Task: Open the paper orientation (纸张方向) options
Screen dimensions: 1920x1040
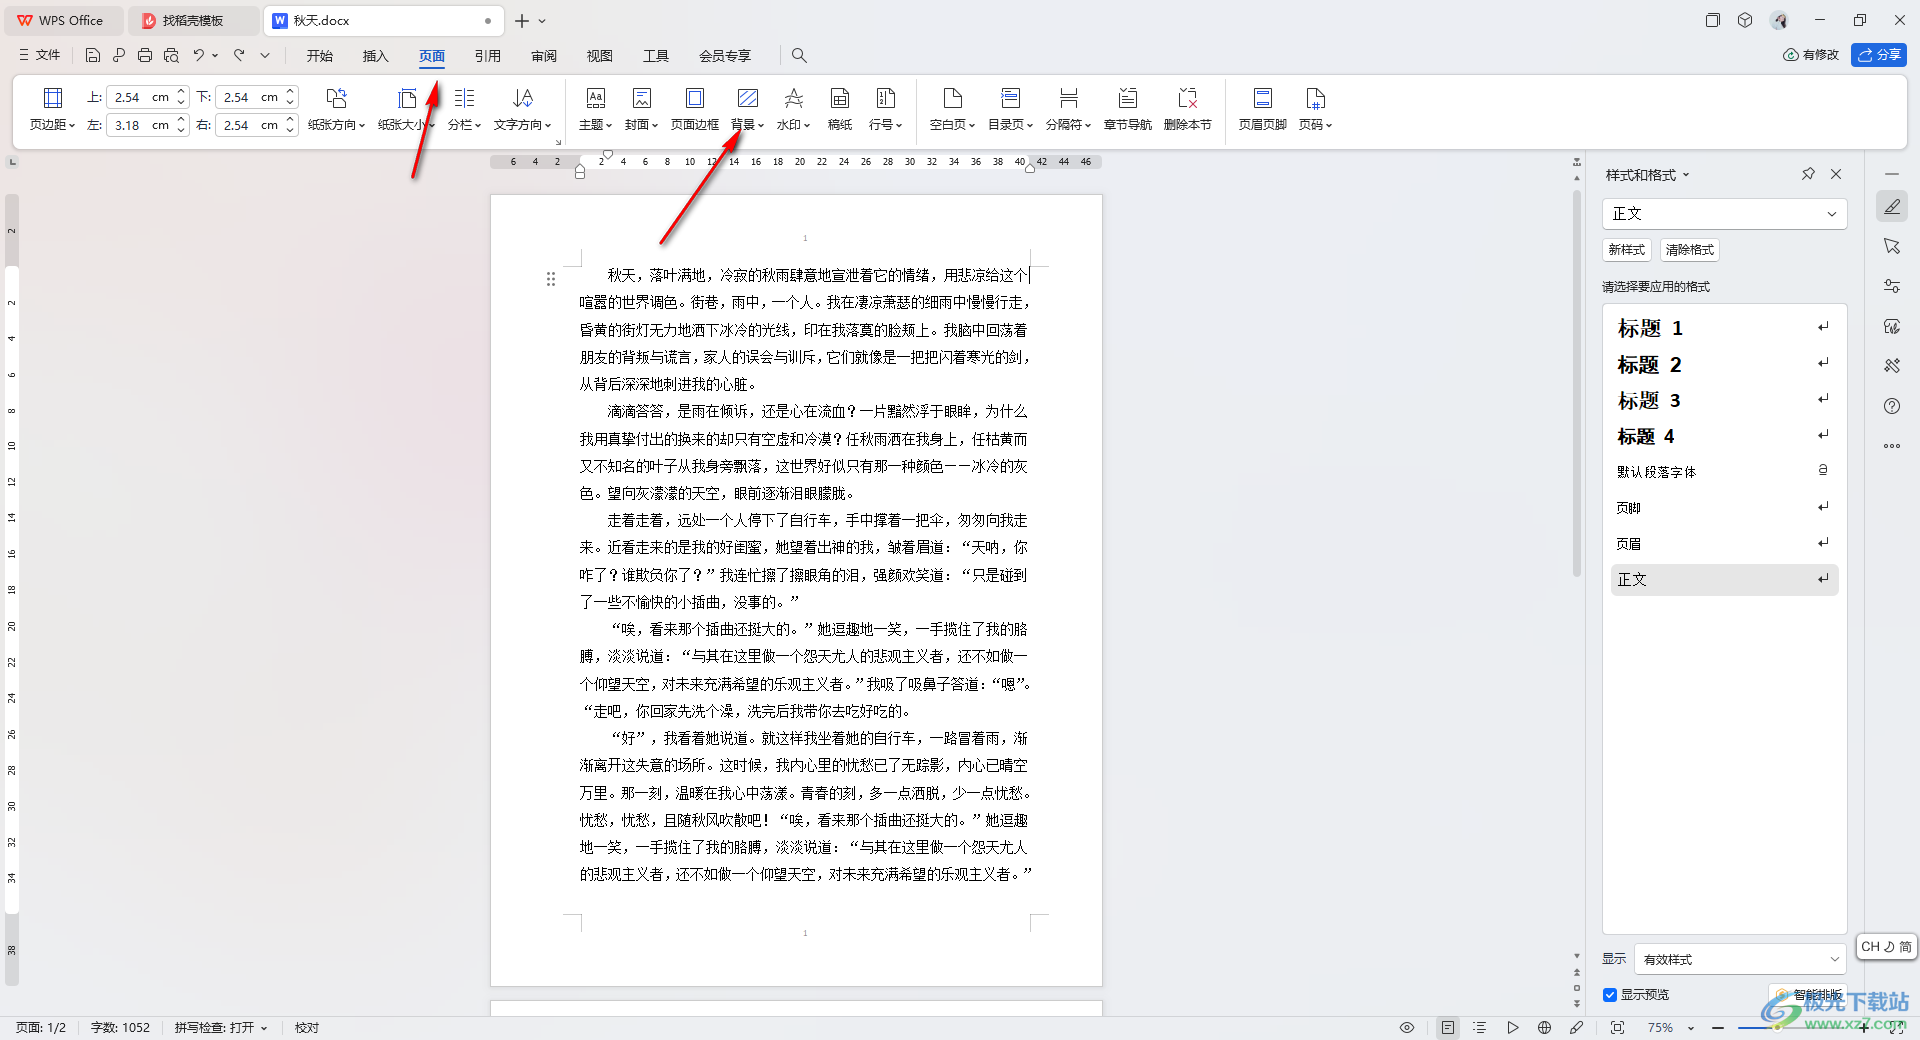Action: pyautogui.click(x=336, y=109)
